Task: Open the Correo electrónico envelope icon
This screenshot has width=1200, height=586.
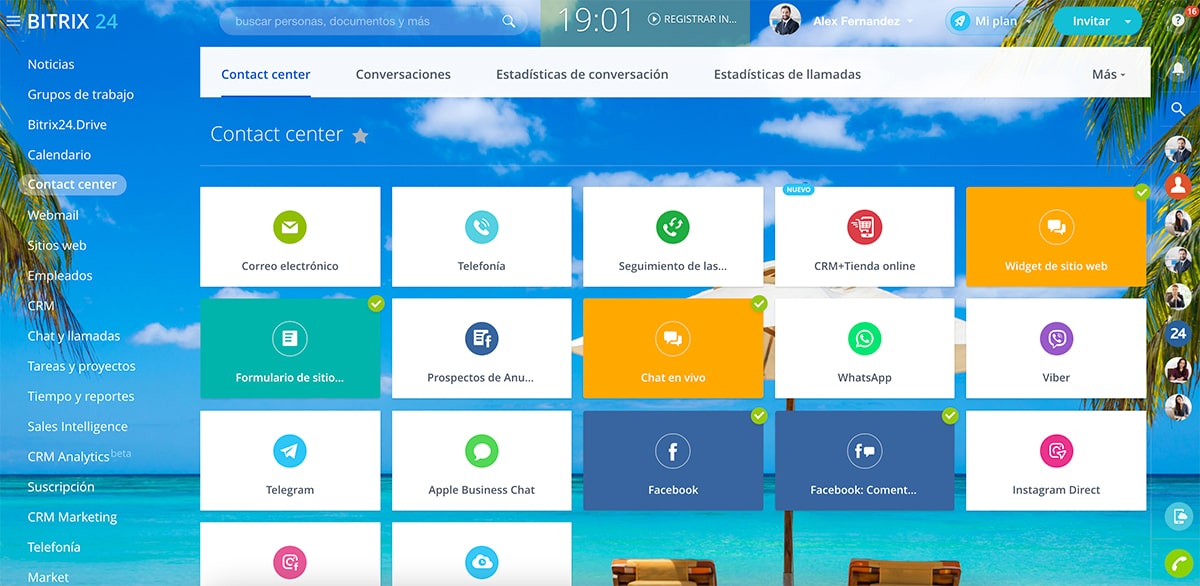Action: click(x=290, y=227)
